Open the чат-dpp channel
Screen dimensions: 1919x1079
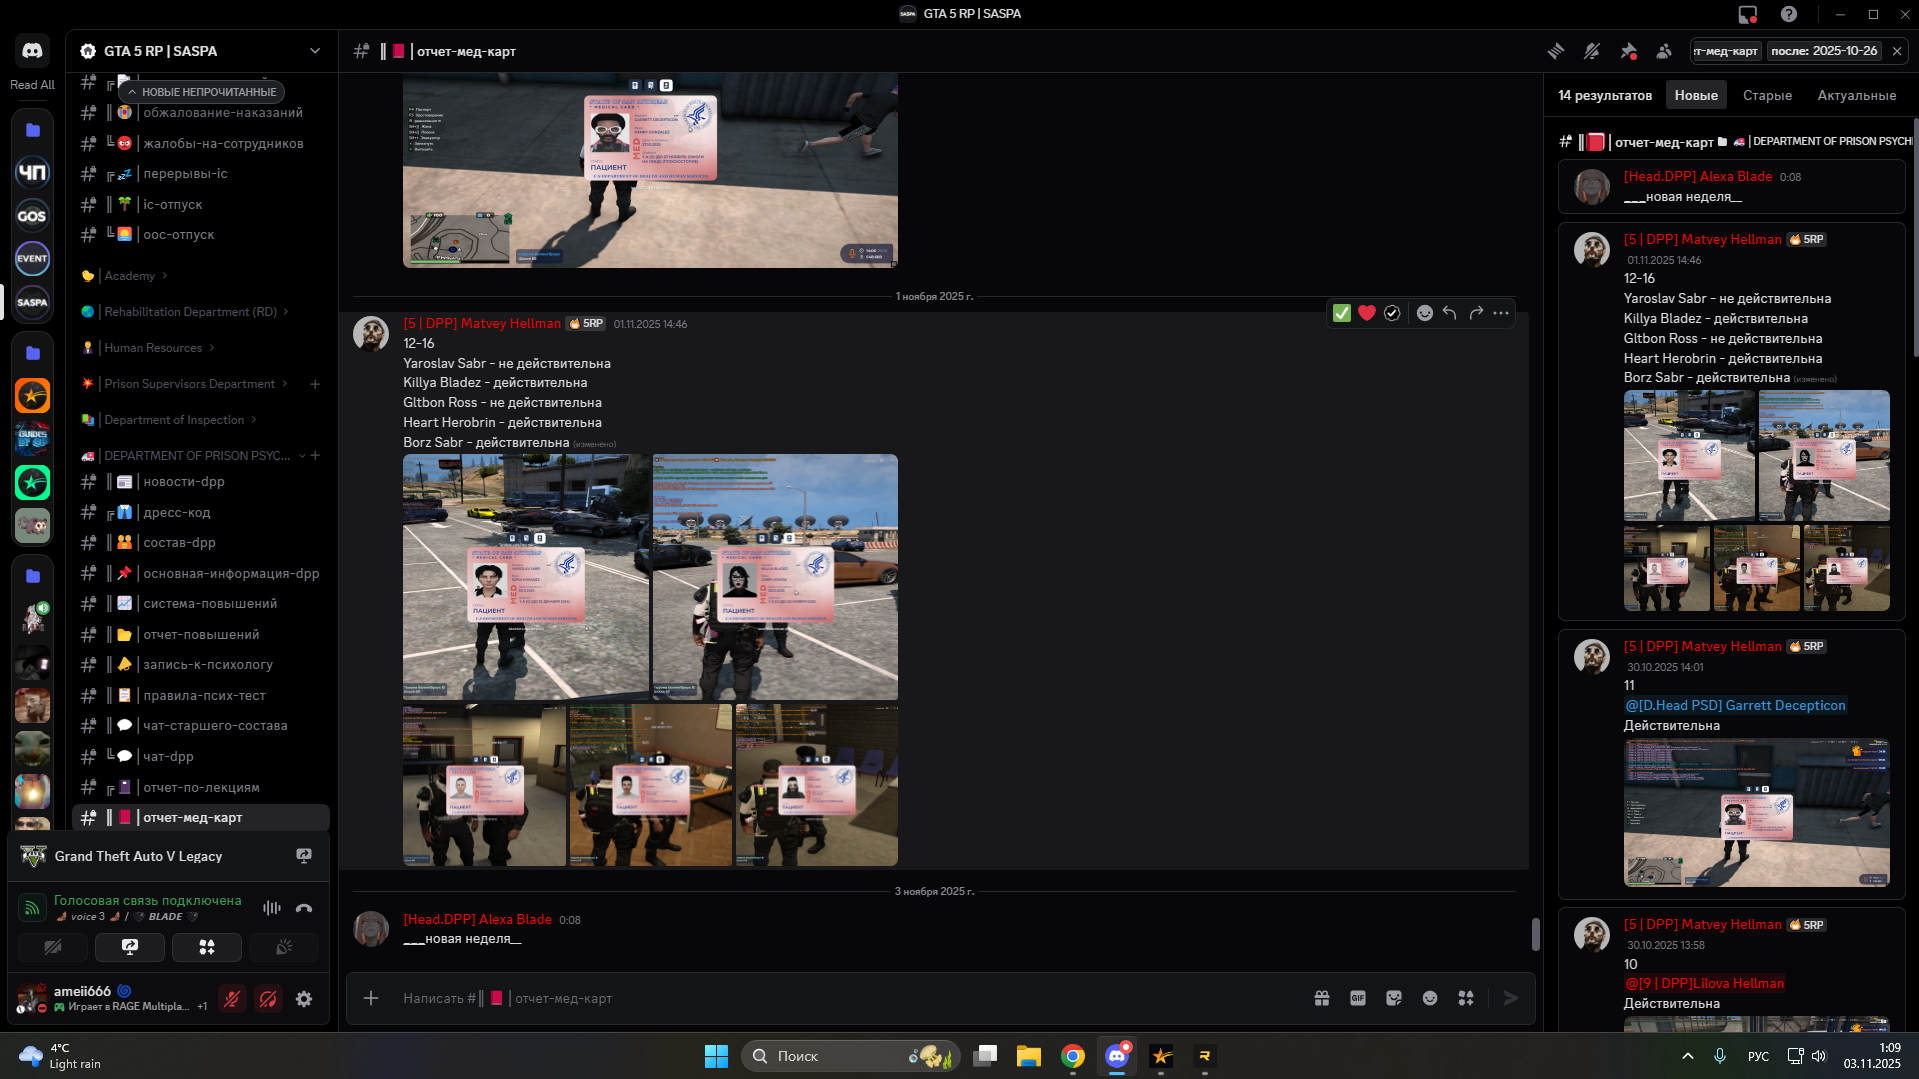(x=168, y=757)
